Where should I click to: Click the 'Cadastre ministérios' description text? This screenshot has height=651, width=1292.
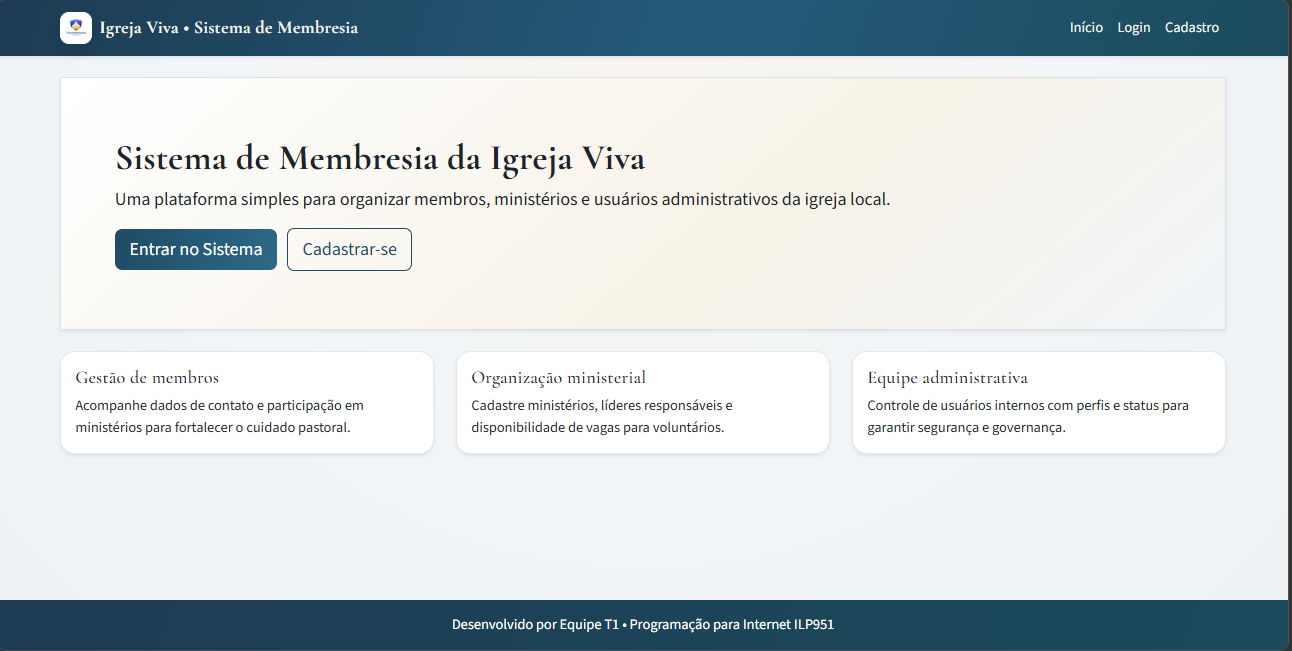point(601,416)
